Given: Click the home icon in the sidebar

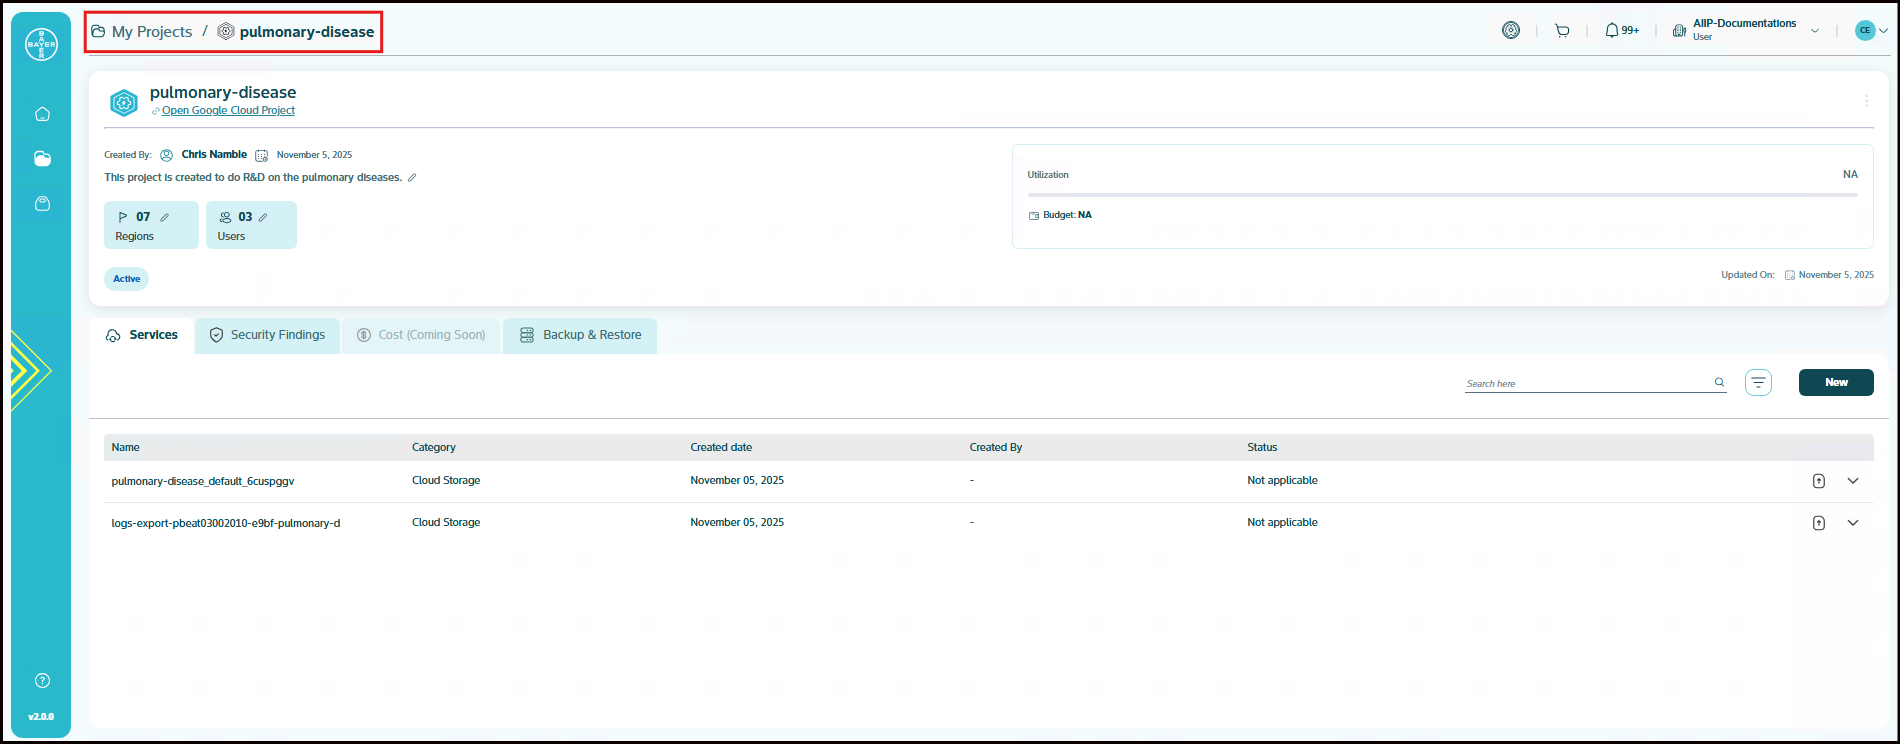Looking at the screenshot, I should point(42,114).
